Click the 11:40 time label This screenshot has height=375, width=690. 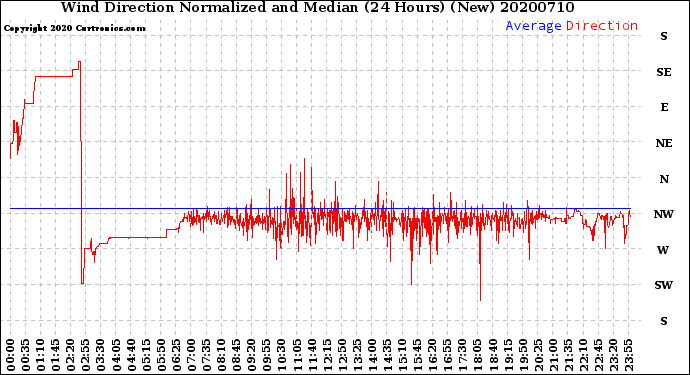coord(312,355)
